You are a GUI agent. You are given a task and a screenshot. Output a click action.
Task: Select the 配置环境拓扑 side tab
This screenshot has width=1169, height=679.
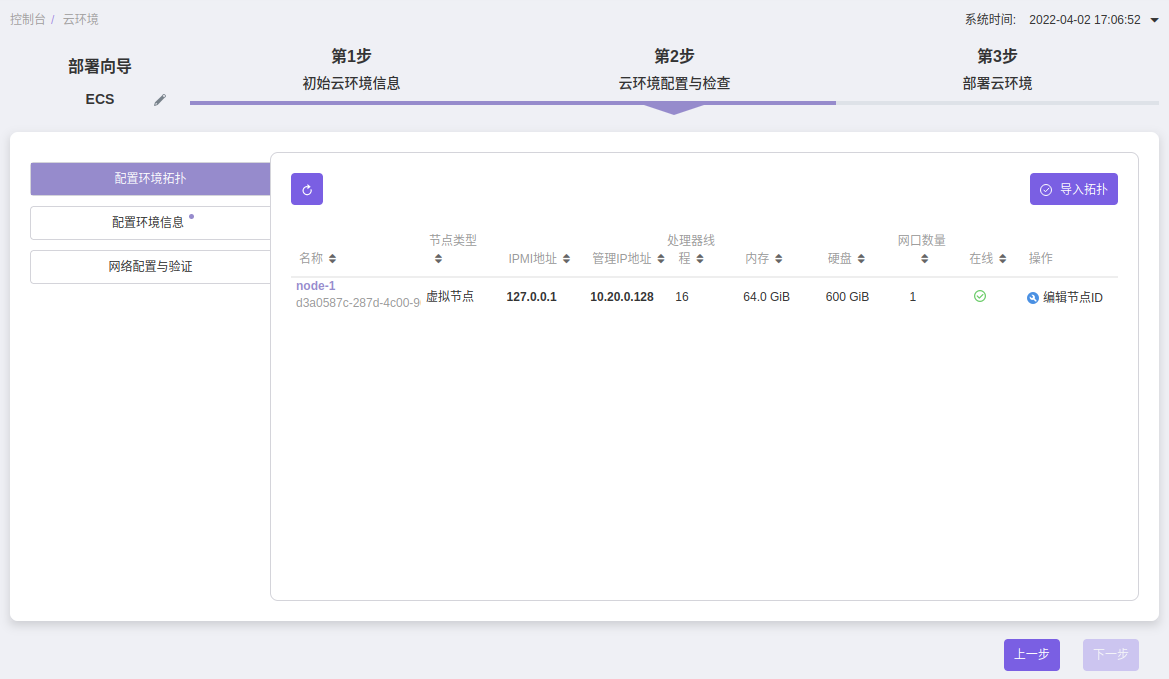(150, 179)
